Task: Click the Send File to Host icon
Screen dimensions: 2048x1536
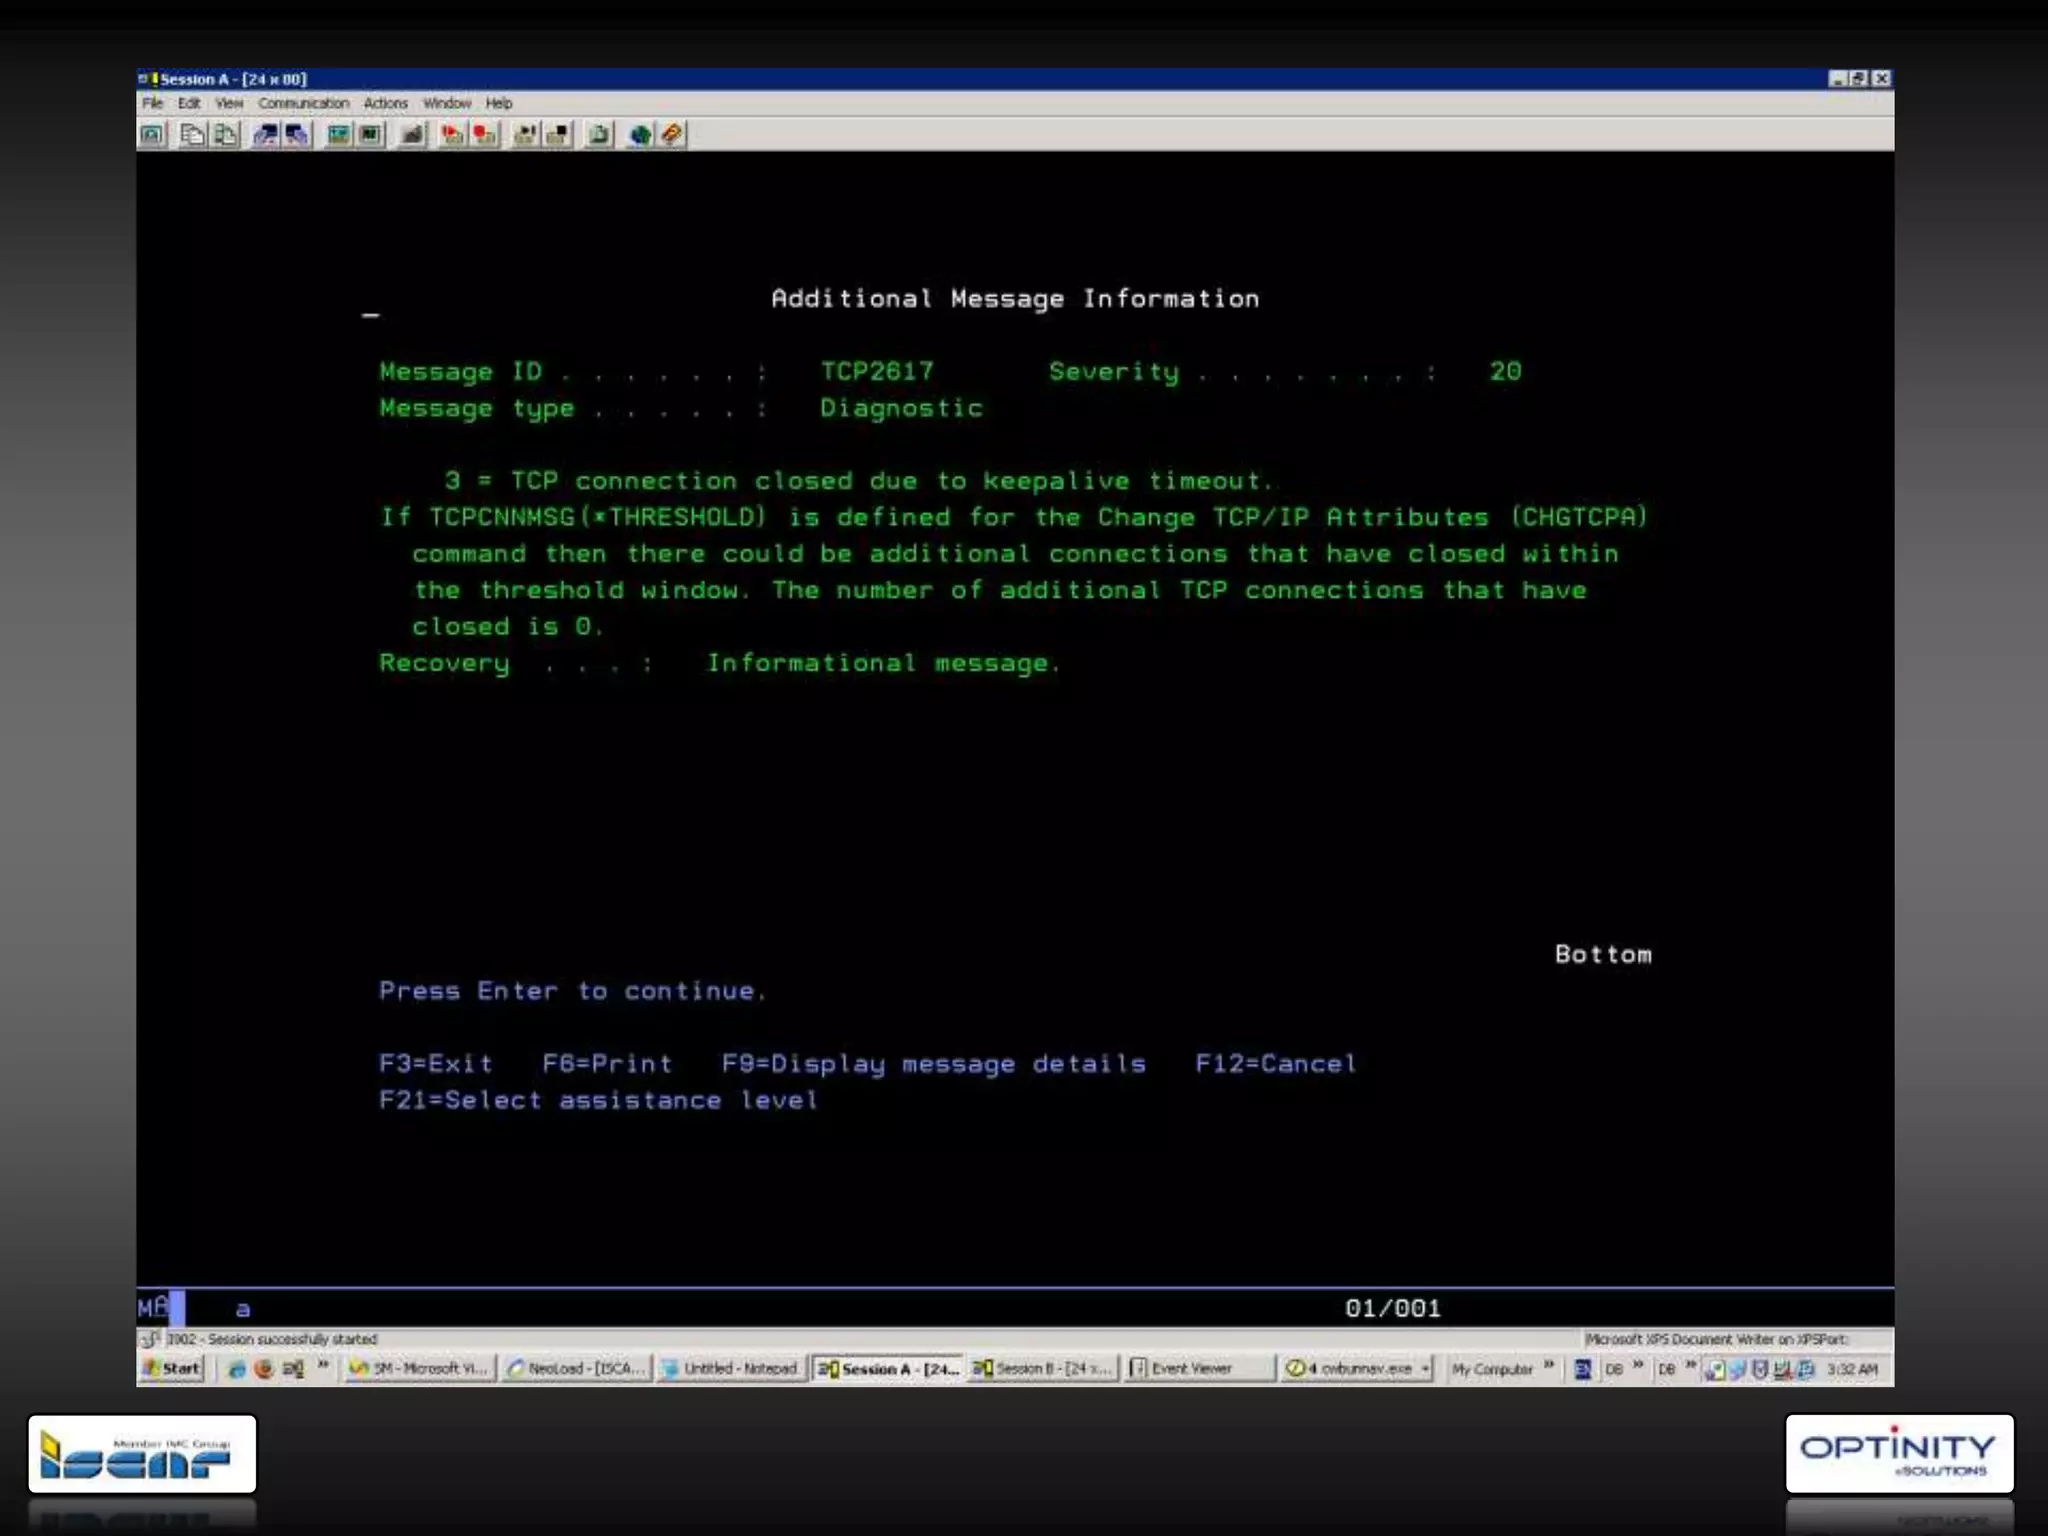Action: (265, 135)
